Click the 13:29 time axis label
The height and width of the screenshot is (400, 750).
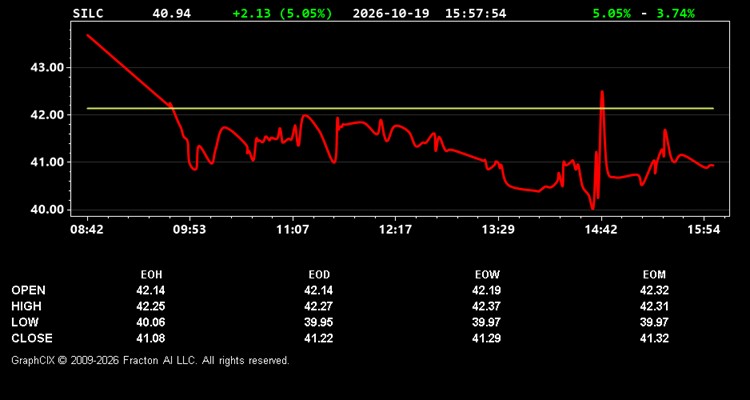tap(498, 230)
